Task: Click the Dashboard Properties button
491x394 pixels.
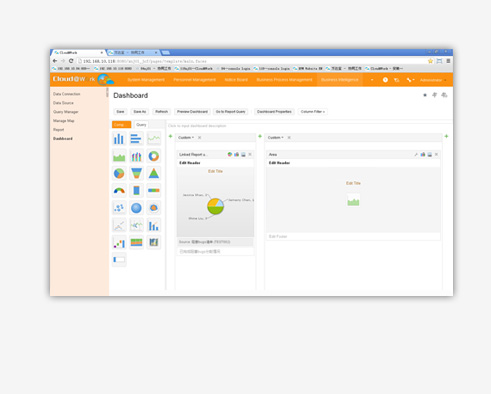Action: click(x=274, y=112)
